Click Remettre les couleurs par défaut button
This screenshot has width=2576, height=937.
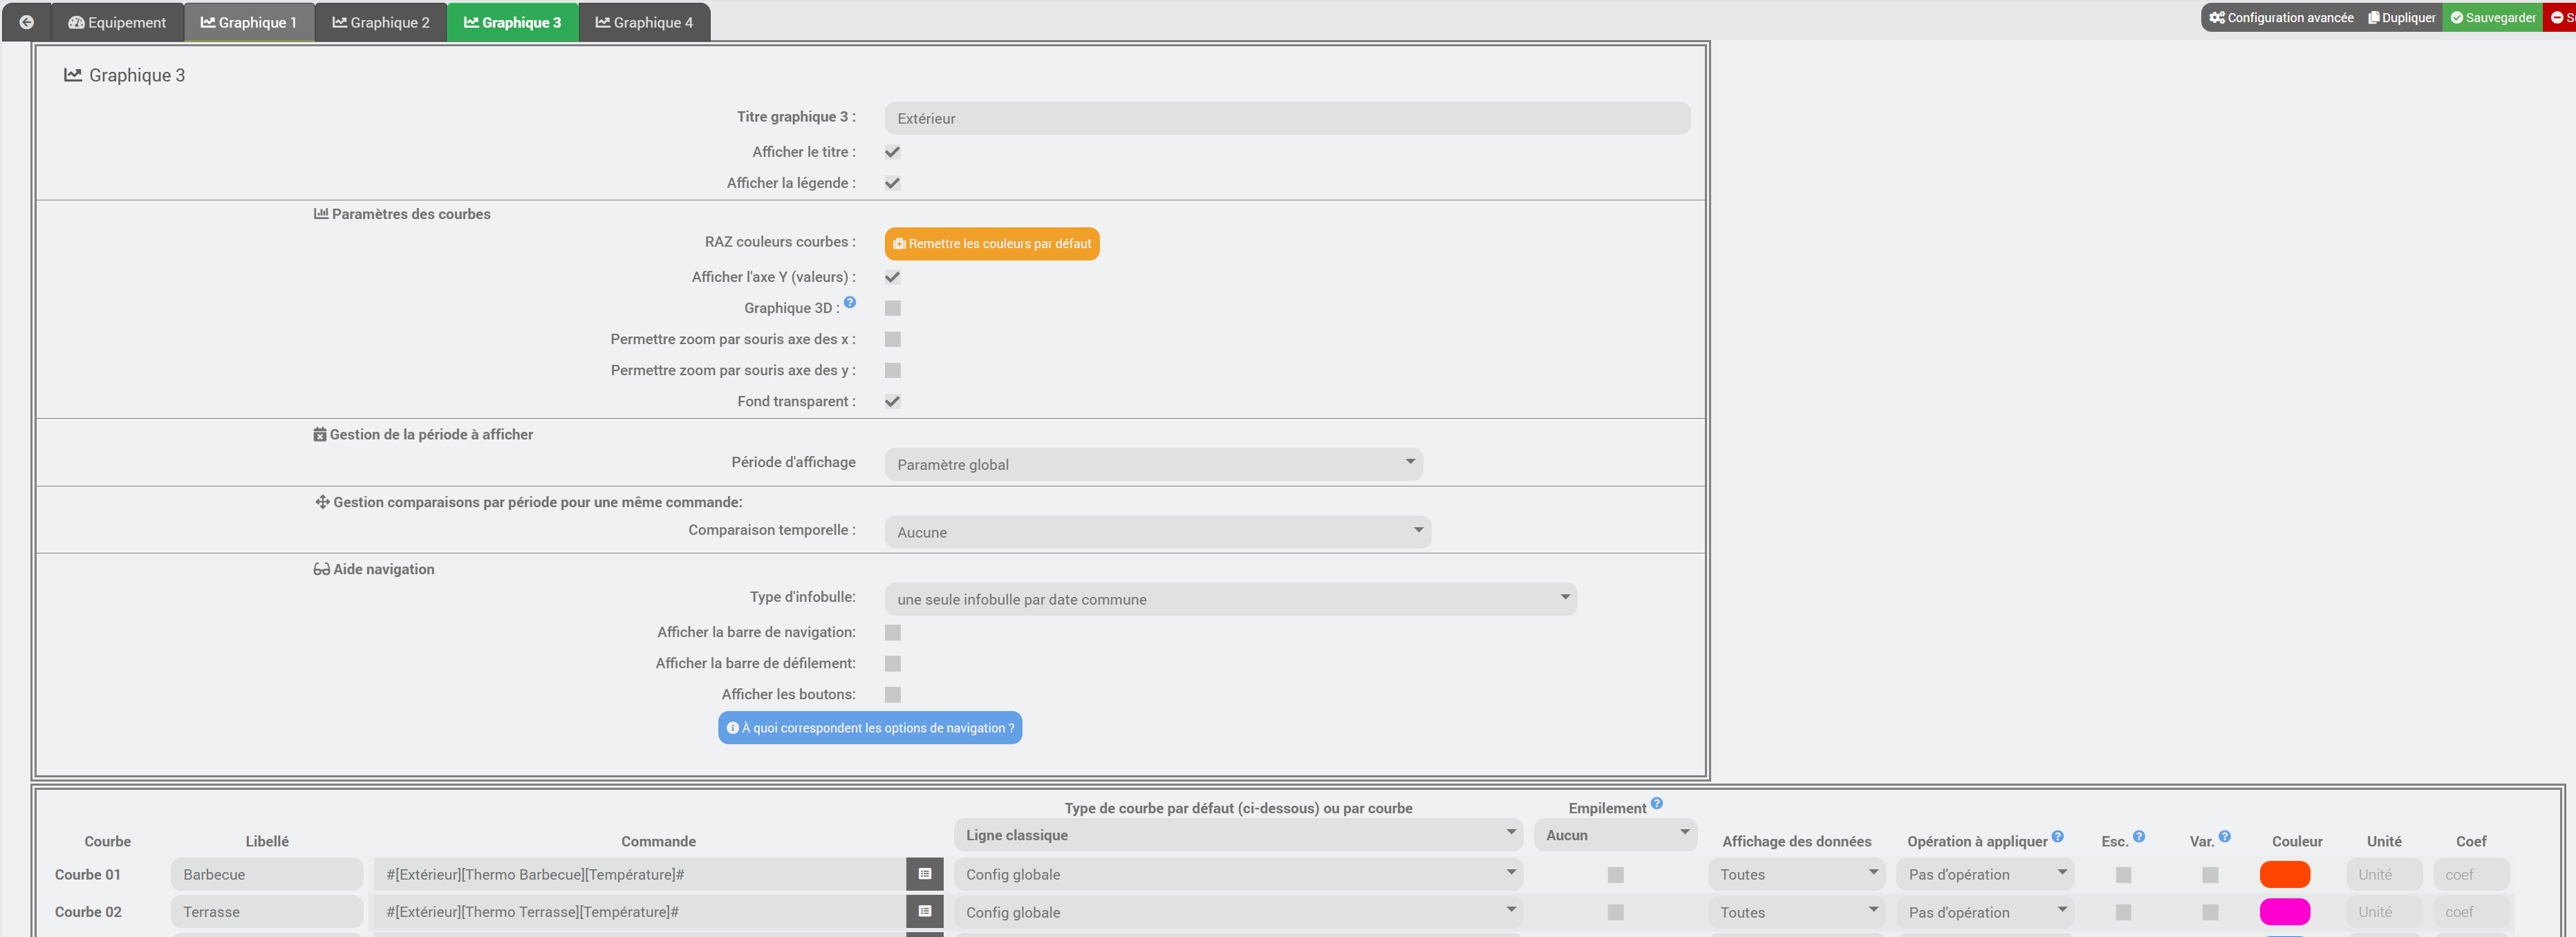[x=991, y=244]
